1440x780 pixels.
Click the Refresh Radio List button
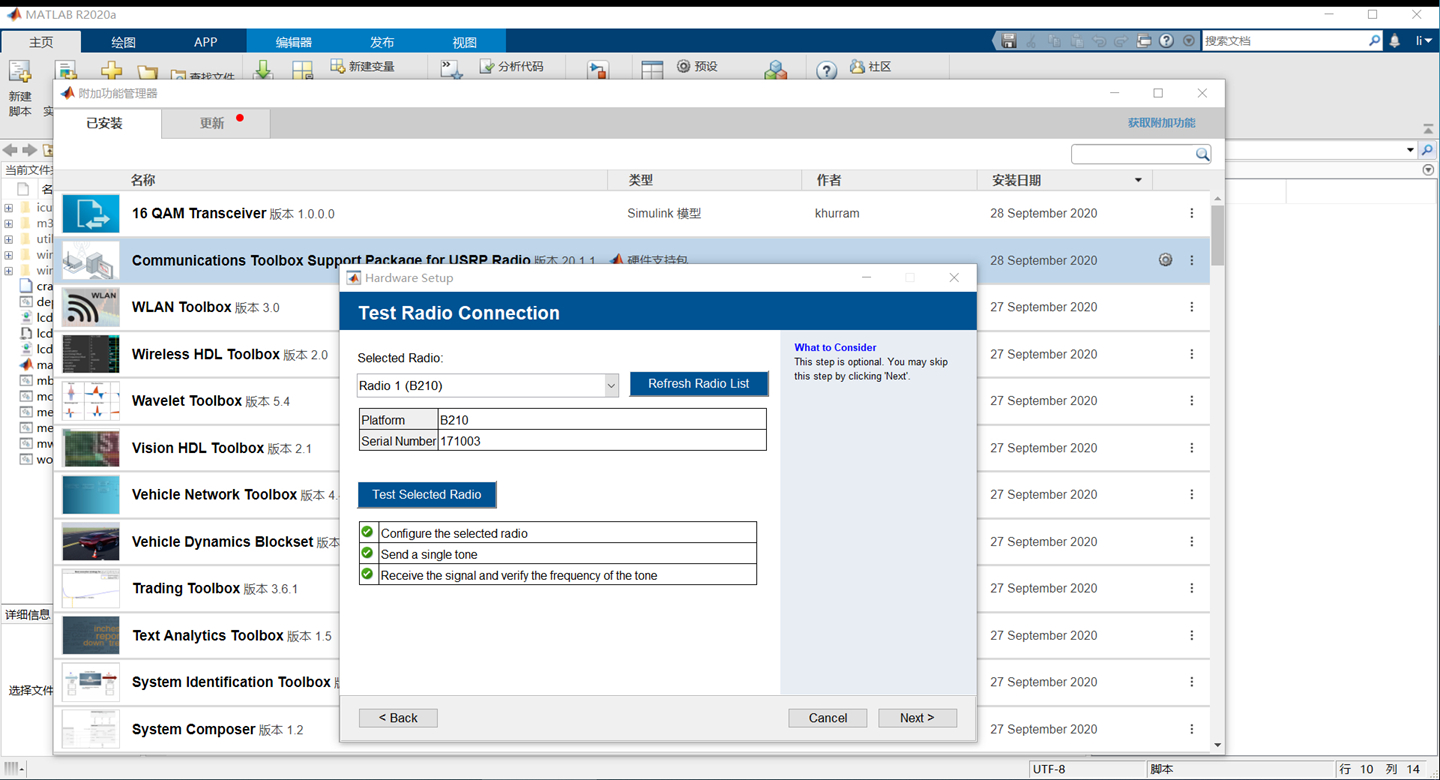coord(698,384)
